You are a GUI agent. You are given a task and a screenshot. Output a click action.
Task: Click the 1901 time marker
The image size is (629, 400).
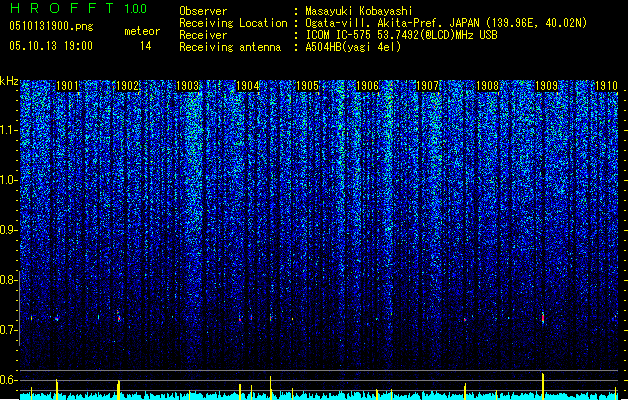point(67,86)
